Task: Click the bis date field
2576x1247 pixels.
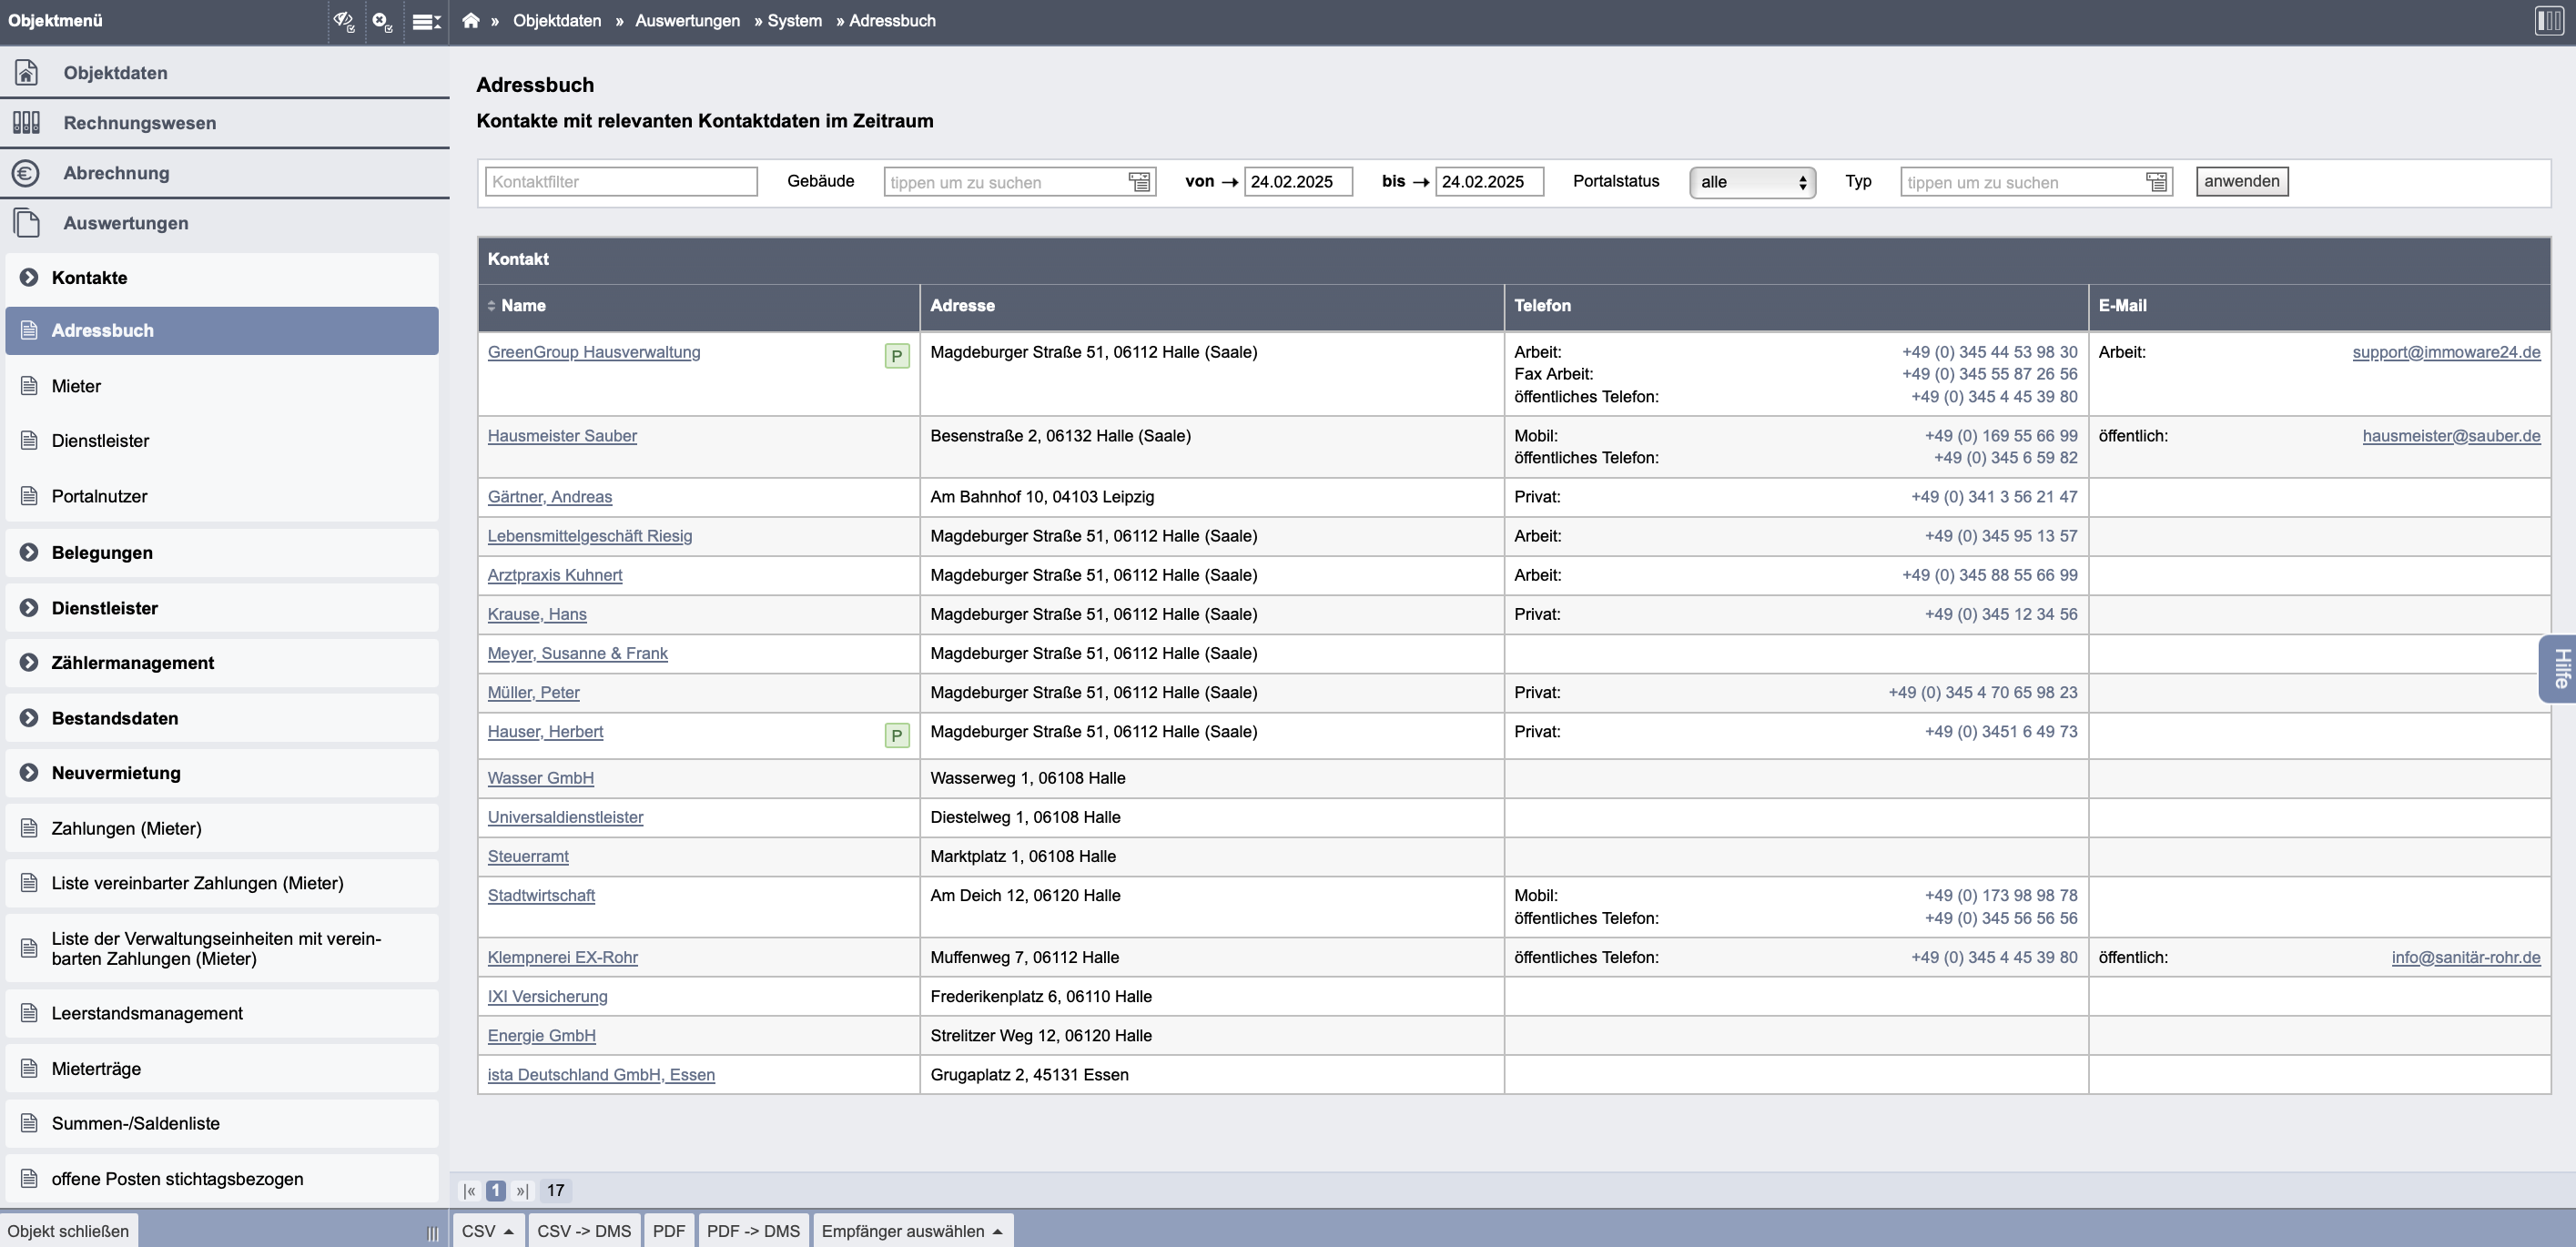Action: click(1489, 182)
